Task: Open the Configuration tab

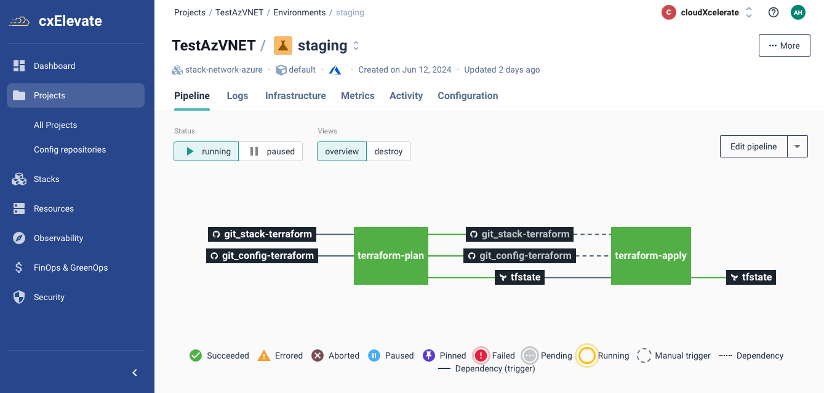Action: (468, 96)
